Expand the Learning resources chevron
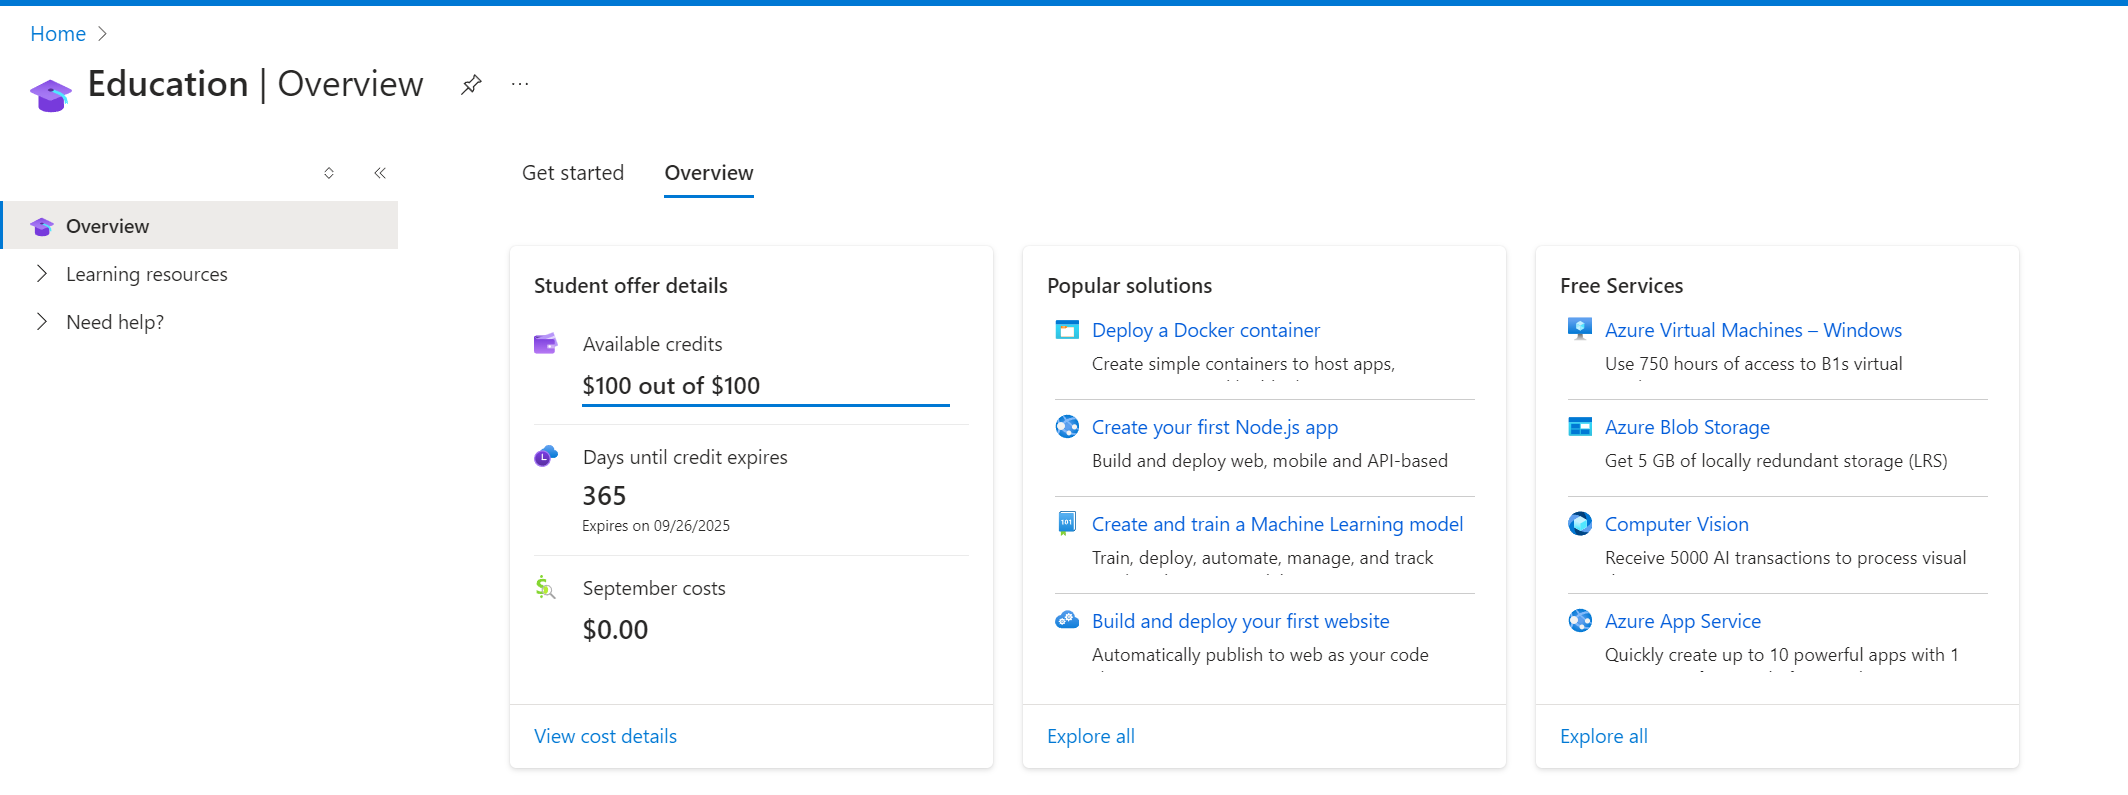 [x=42, y=274]
